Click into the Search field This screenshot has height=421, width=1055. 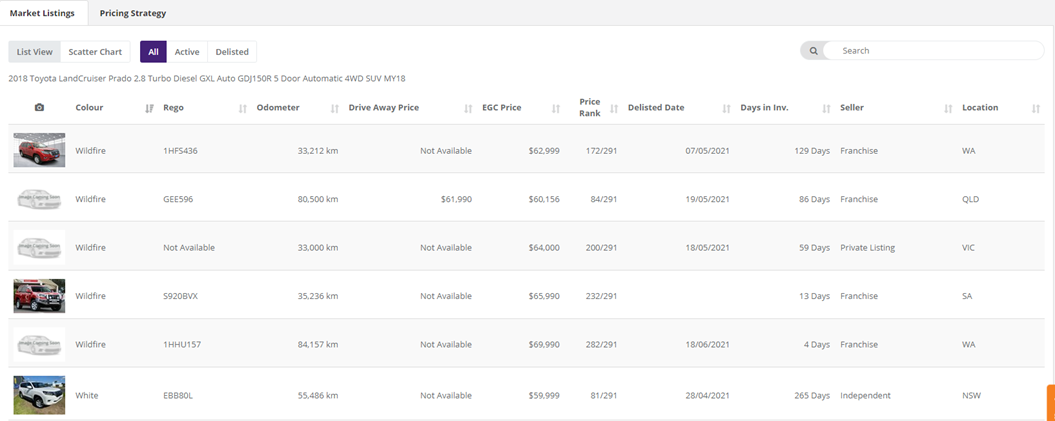click(x=933, y=50)
